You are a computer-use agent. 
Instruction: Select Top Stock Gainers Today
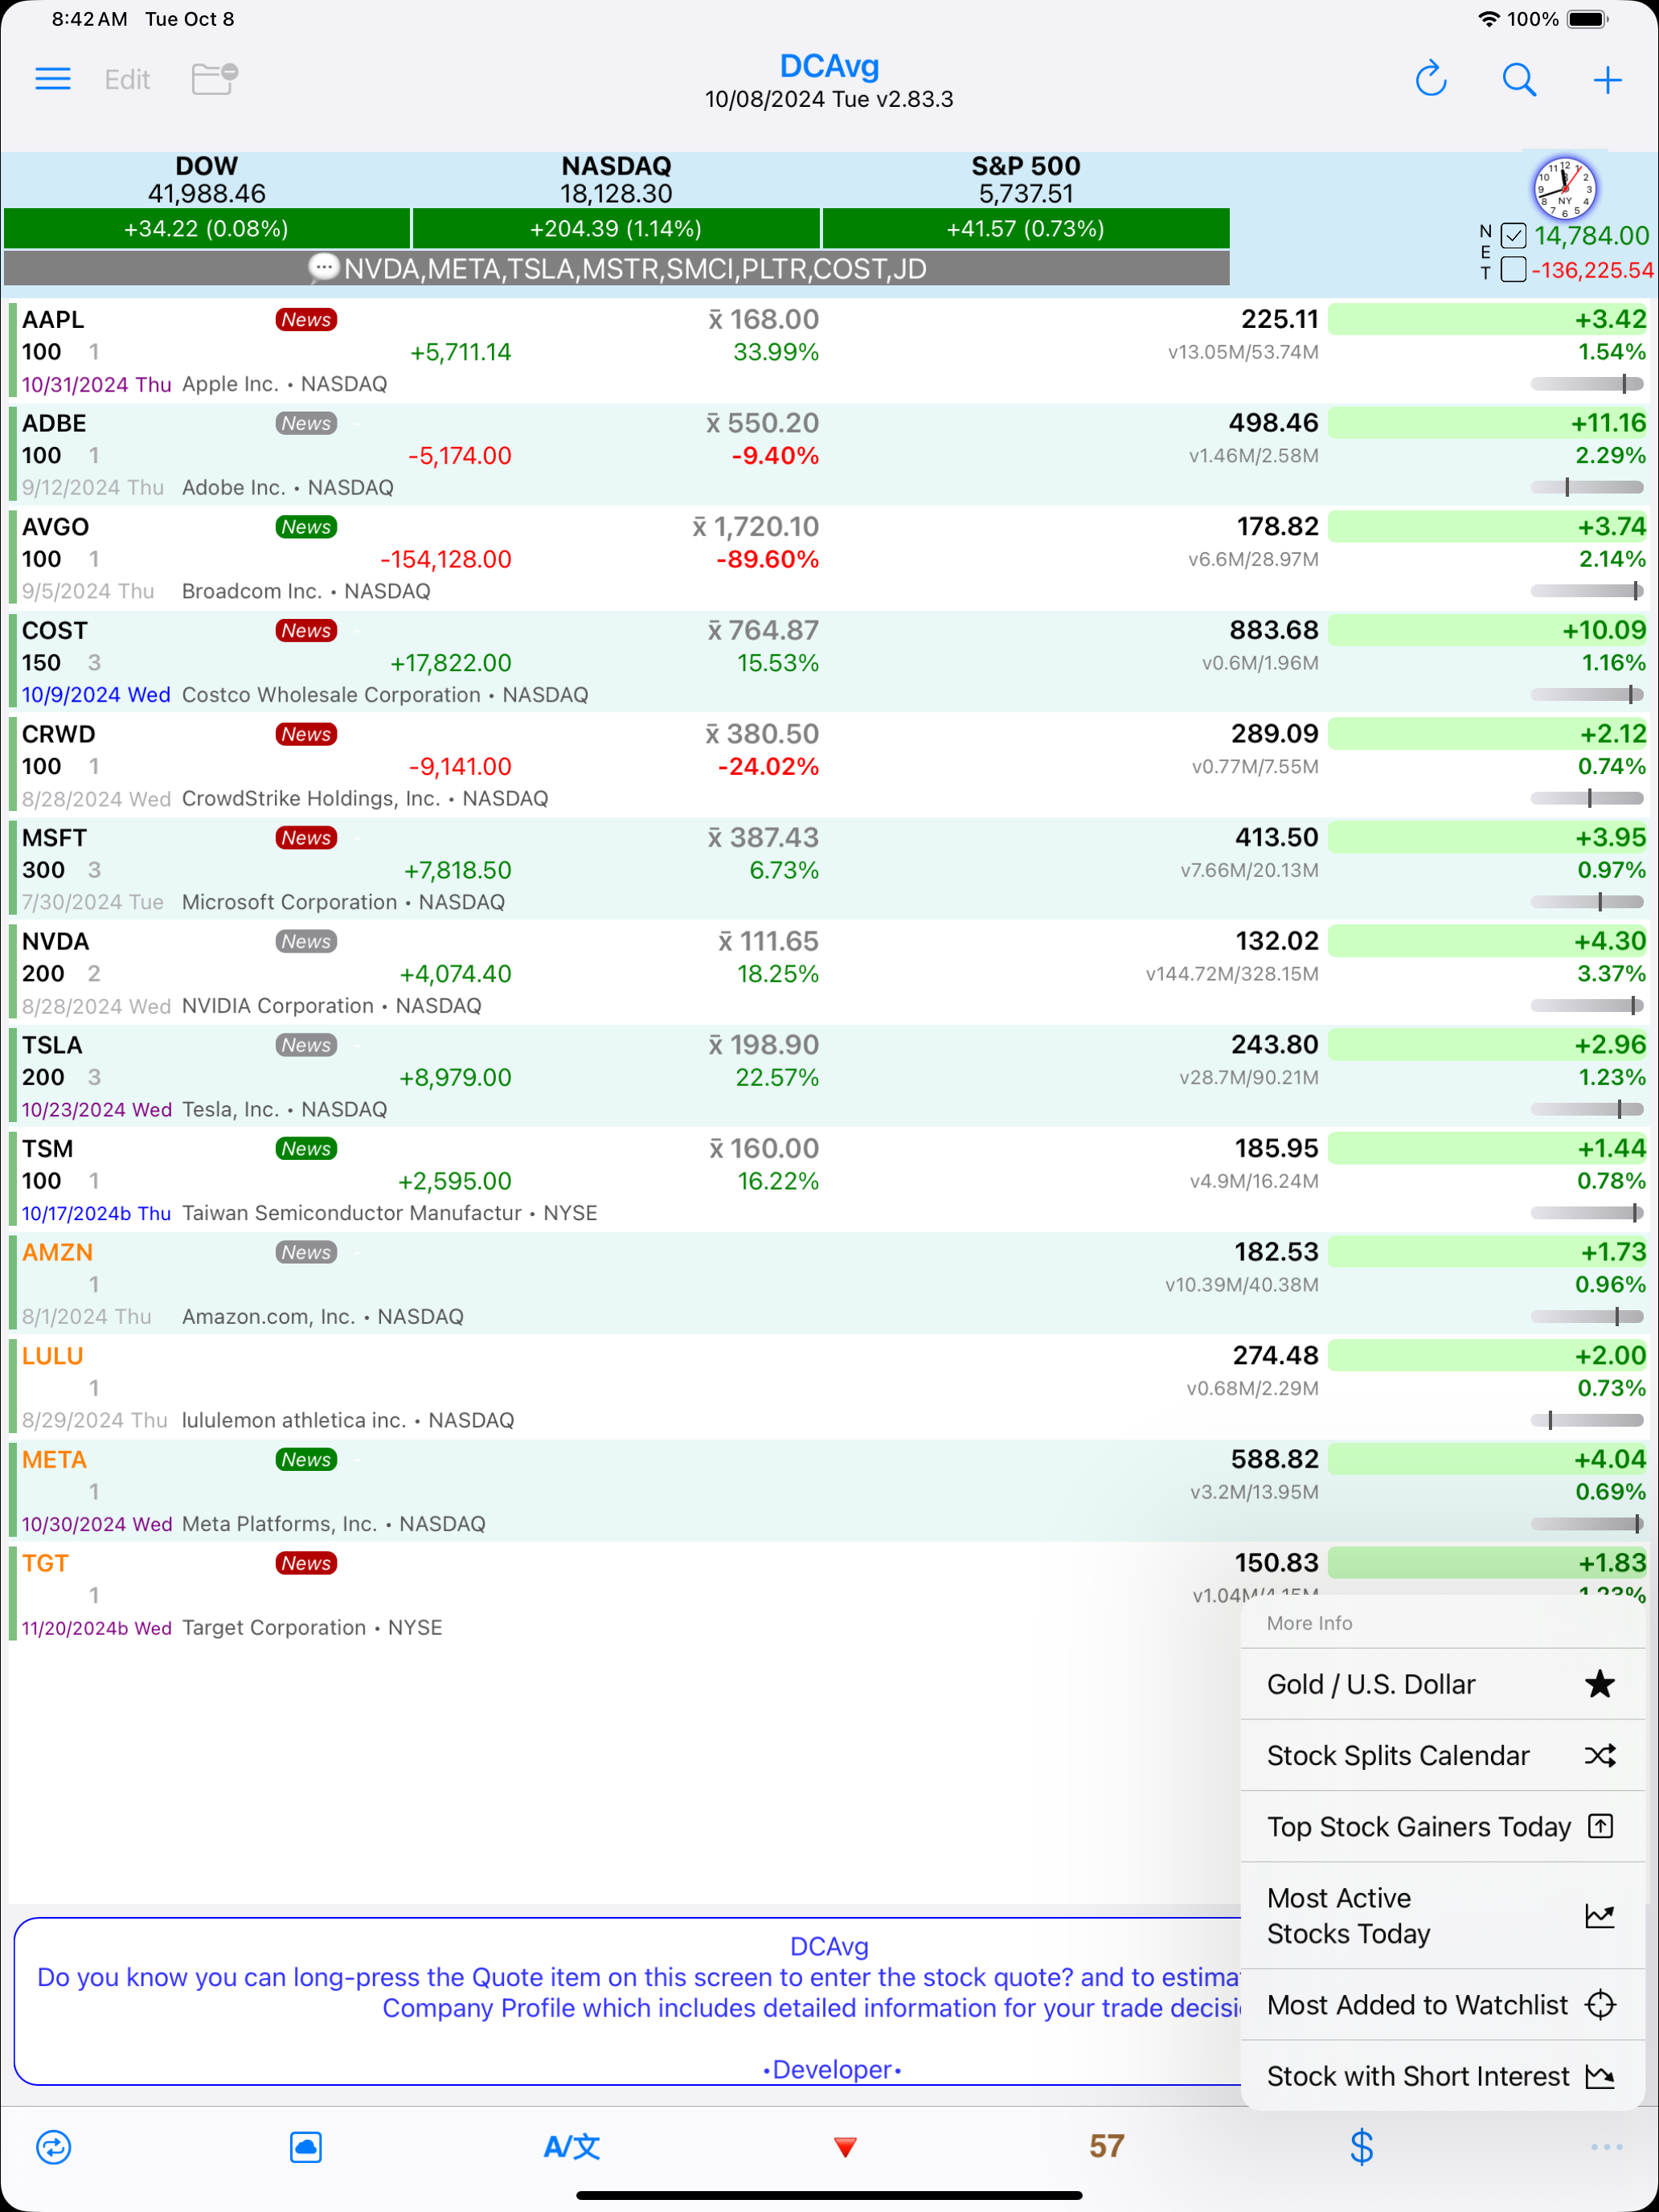(x=1442, y=1826)
